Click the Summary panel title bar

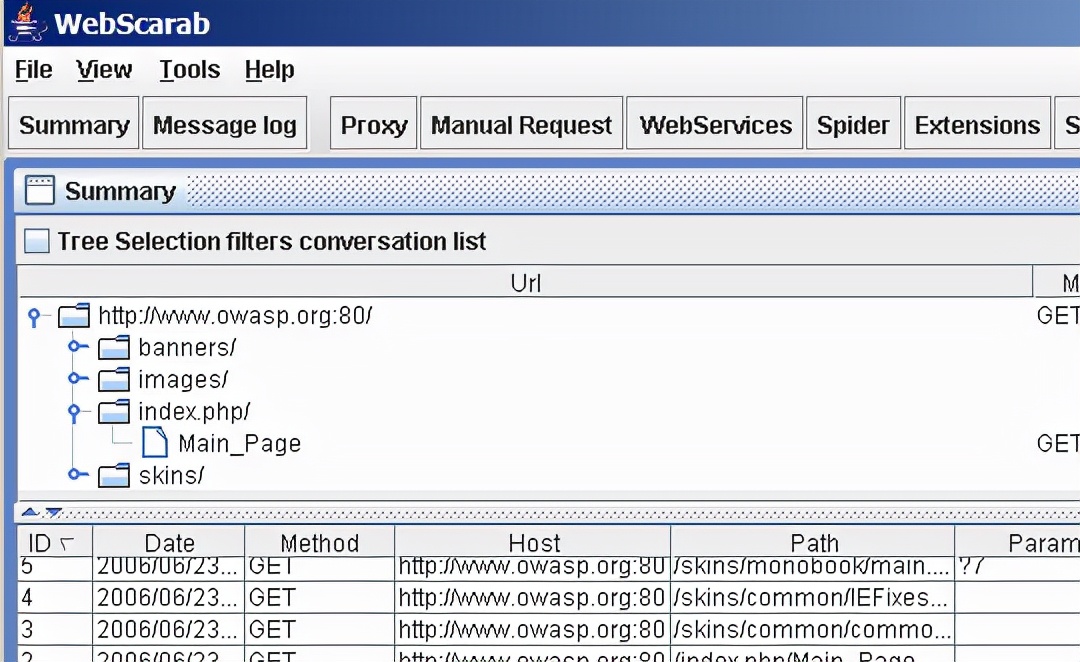tap(548, 191)
